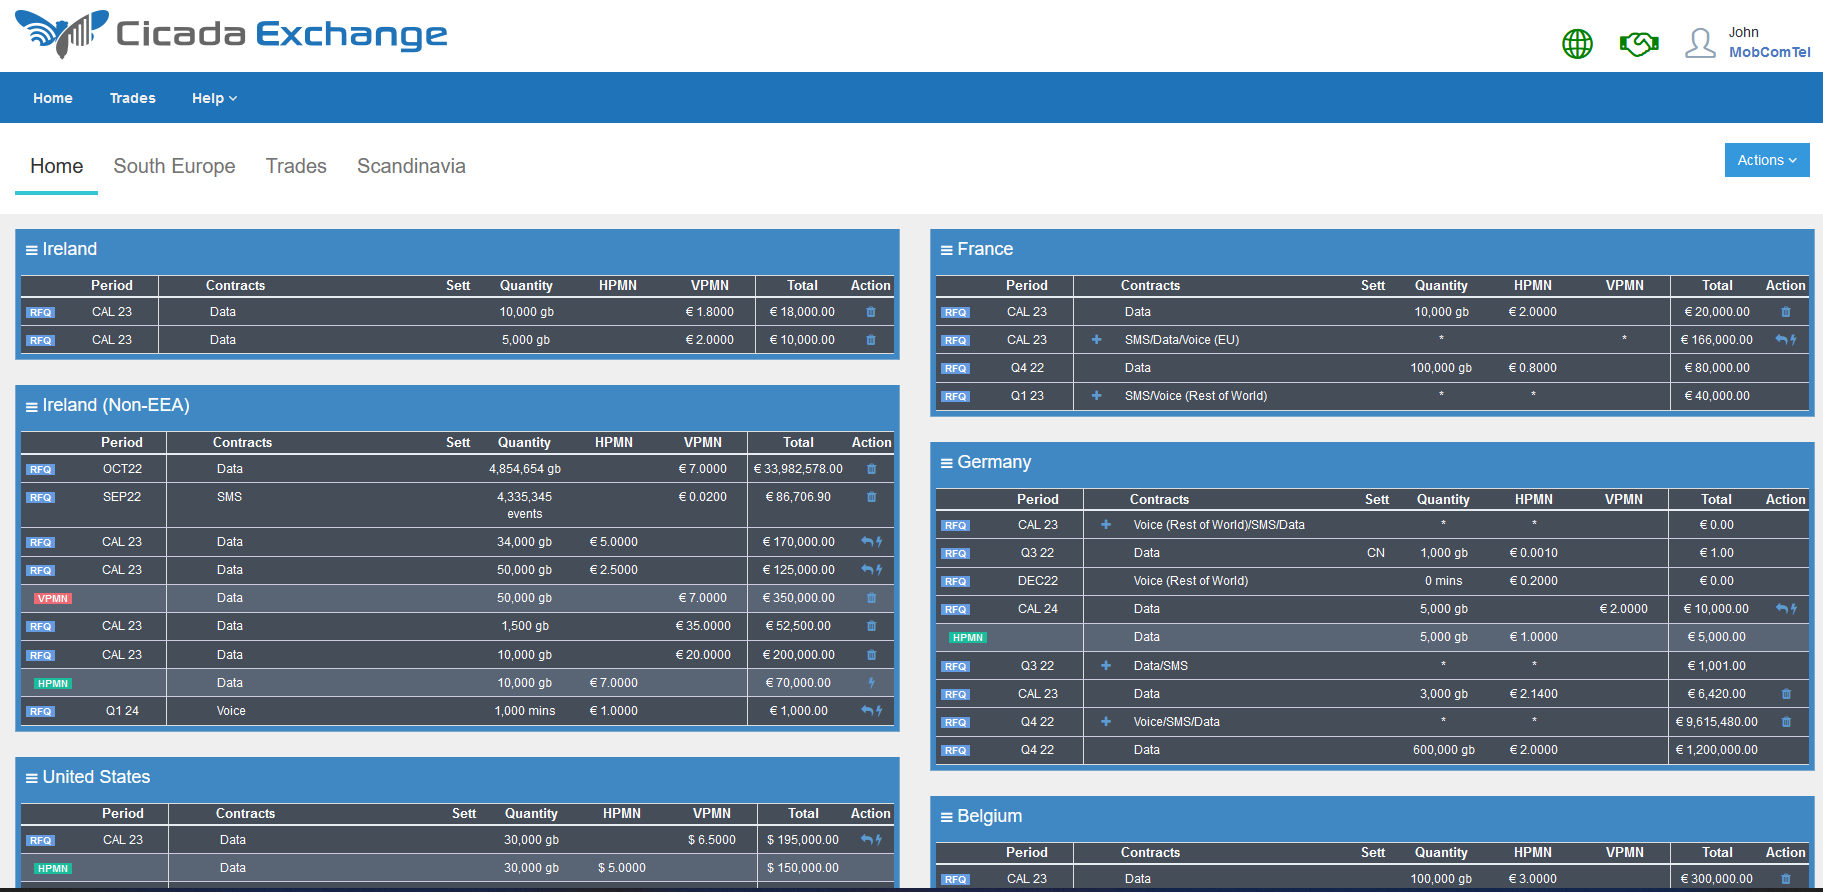Click trash icon on Germany €9,615,480.00 row
1823x892 pixels.
click(1785, 722)
